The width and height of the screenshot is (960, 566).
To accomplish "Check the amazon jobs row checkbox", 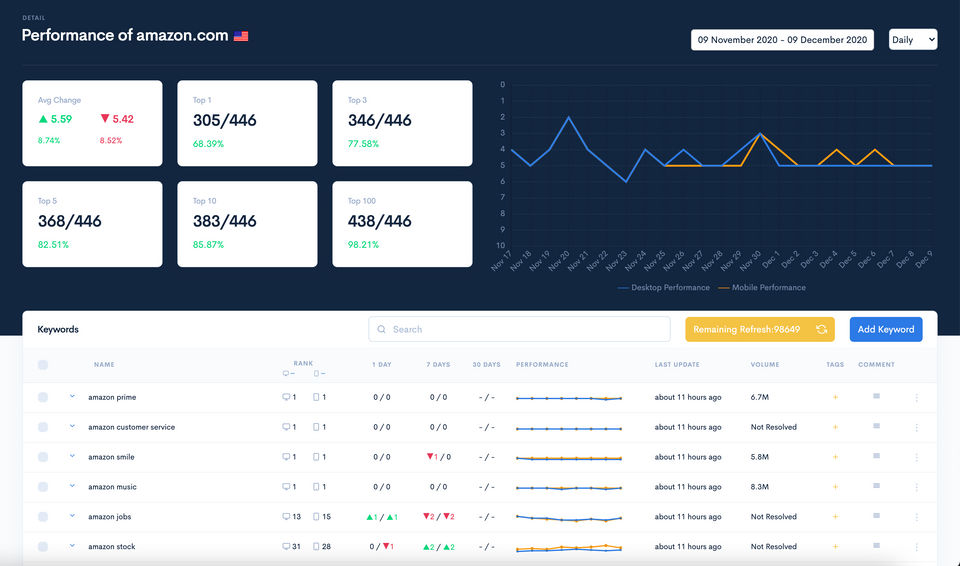I will [43, 517].
